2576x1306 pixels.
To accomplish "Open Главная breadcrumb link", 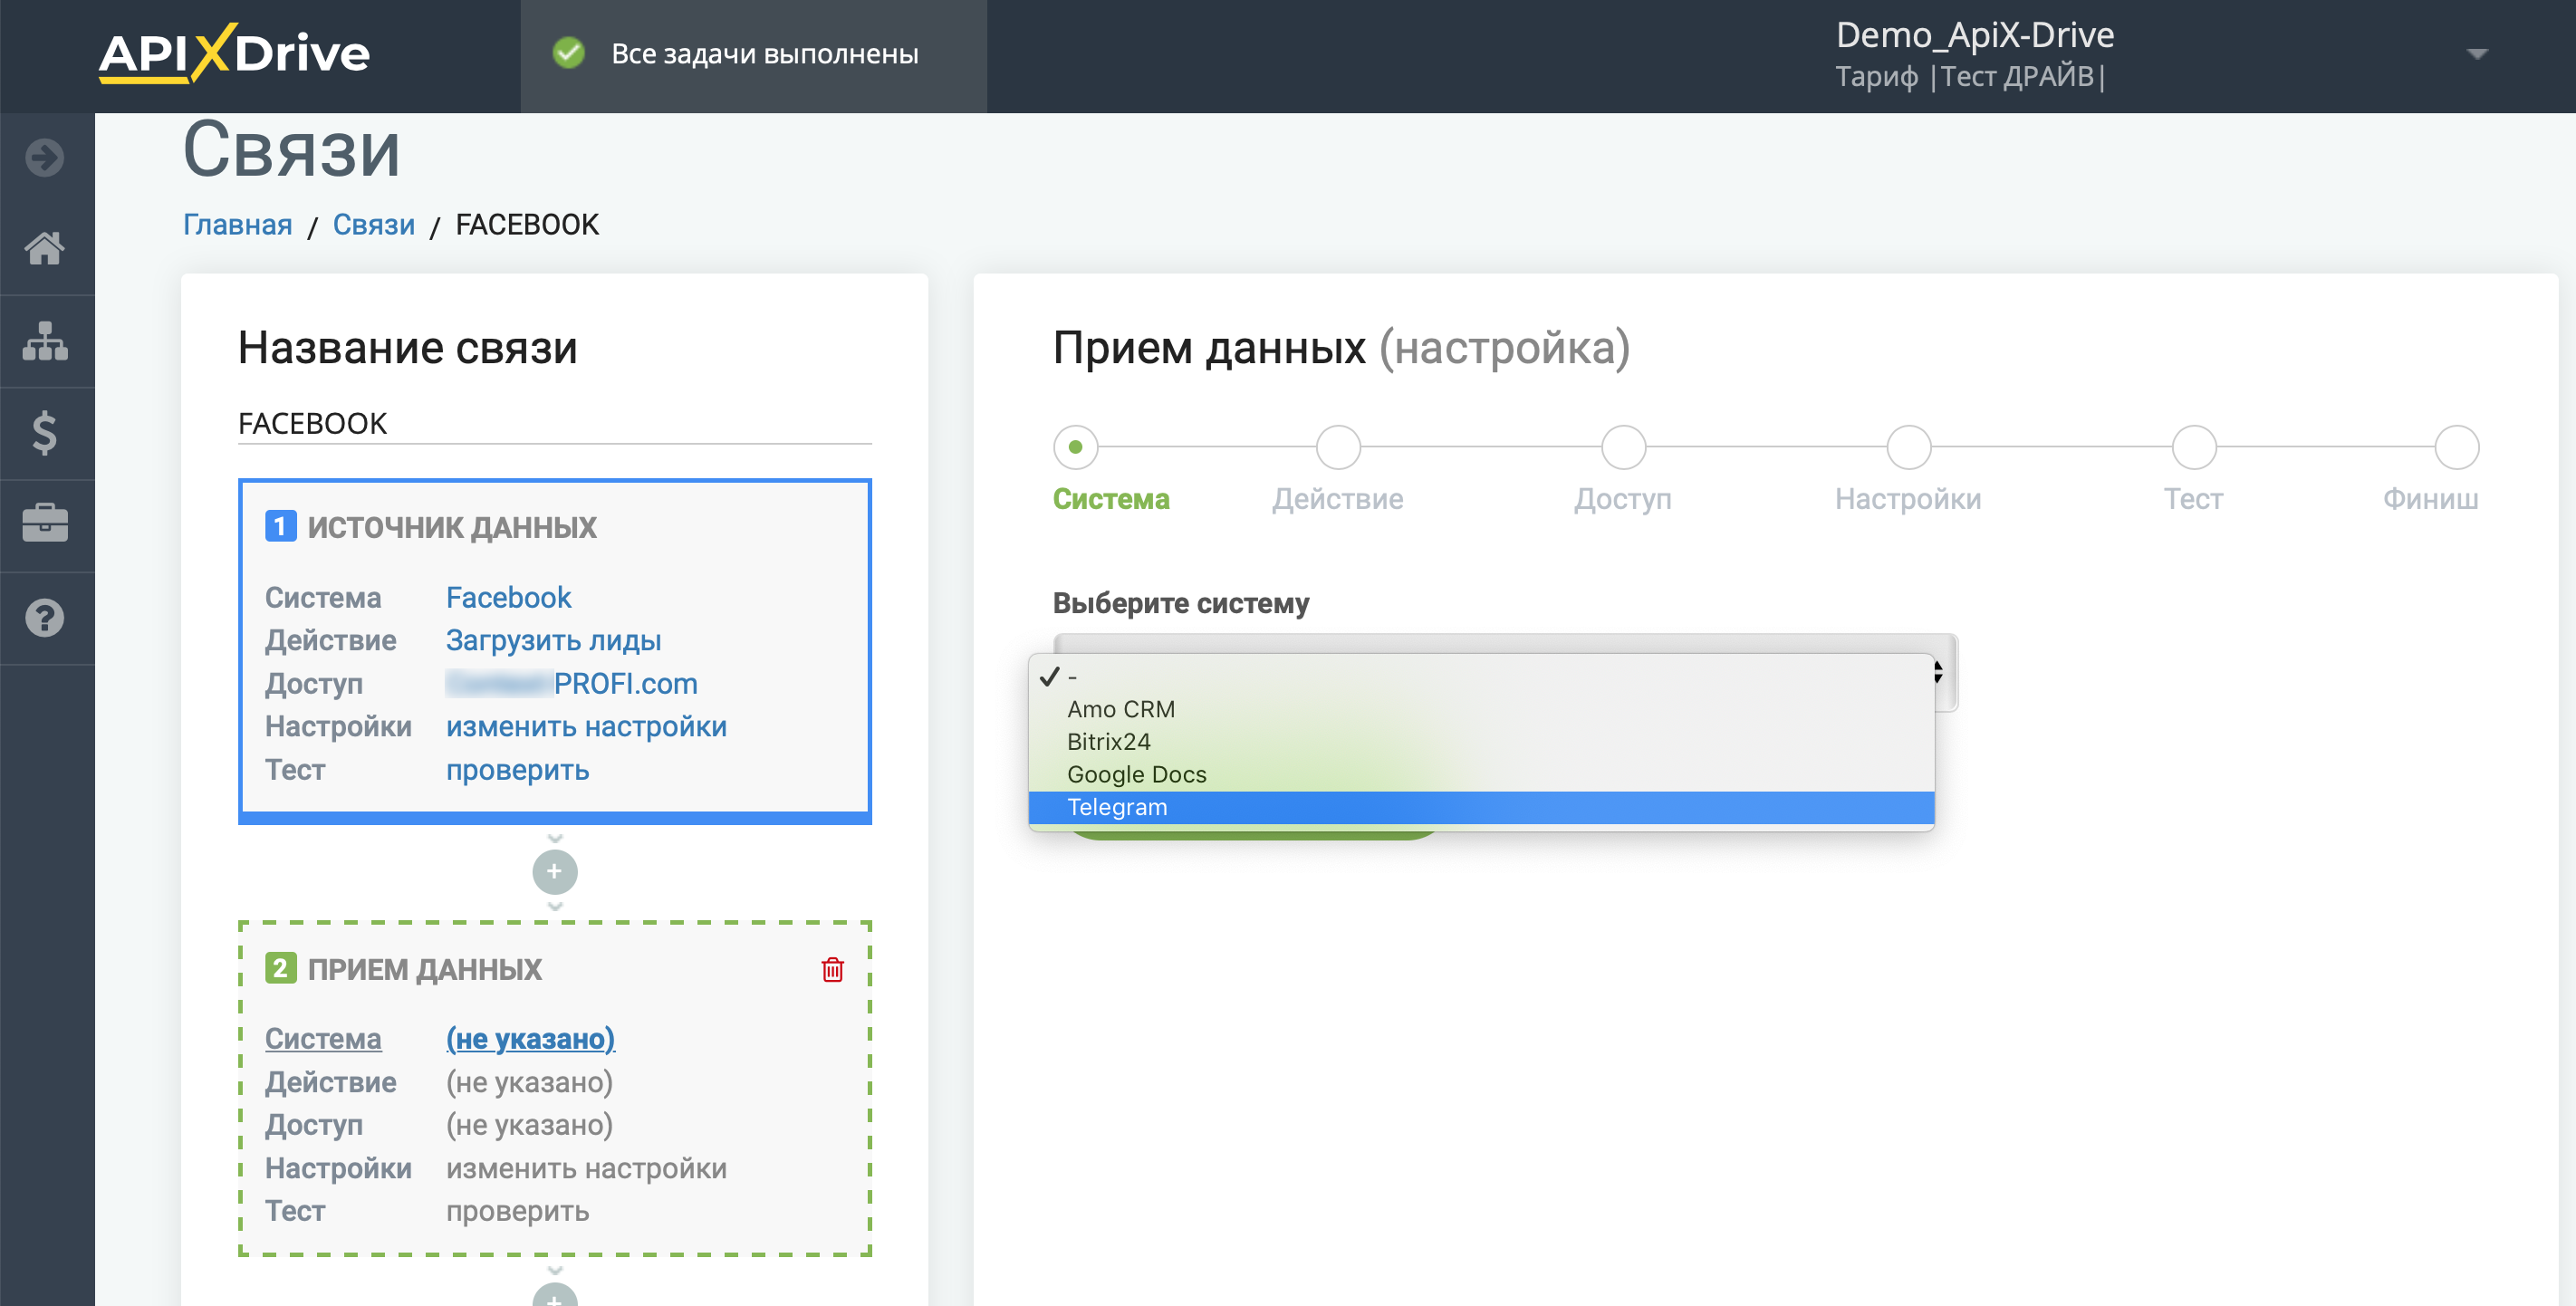I will [237, 224].
